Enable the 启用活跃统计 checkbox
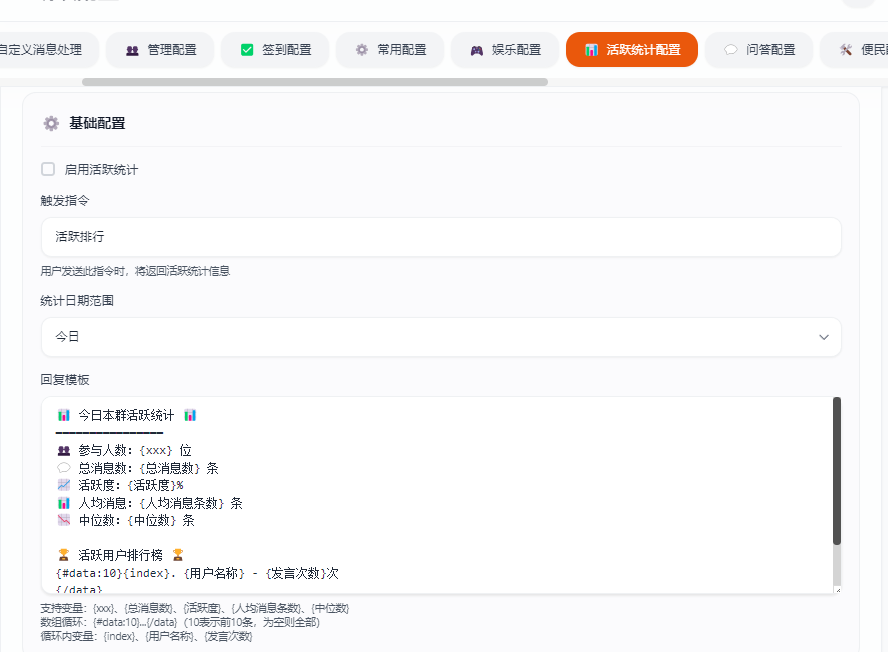The width and height of the screenshot is (888, 652). [x=47, y=169]
